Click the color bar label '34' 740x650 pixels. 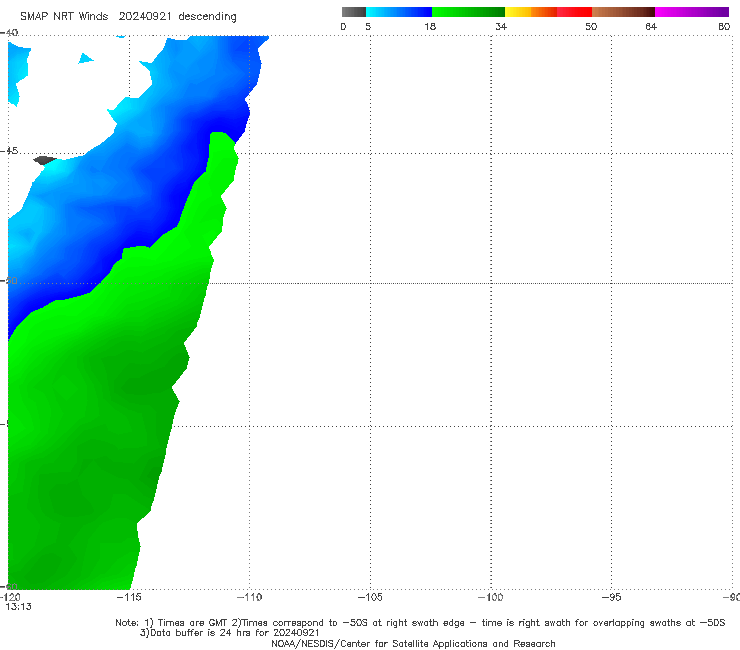pos(501,26)
